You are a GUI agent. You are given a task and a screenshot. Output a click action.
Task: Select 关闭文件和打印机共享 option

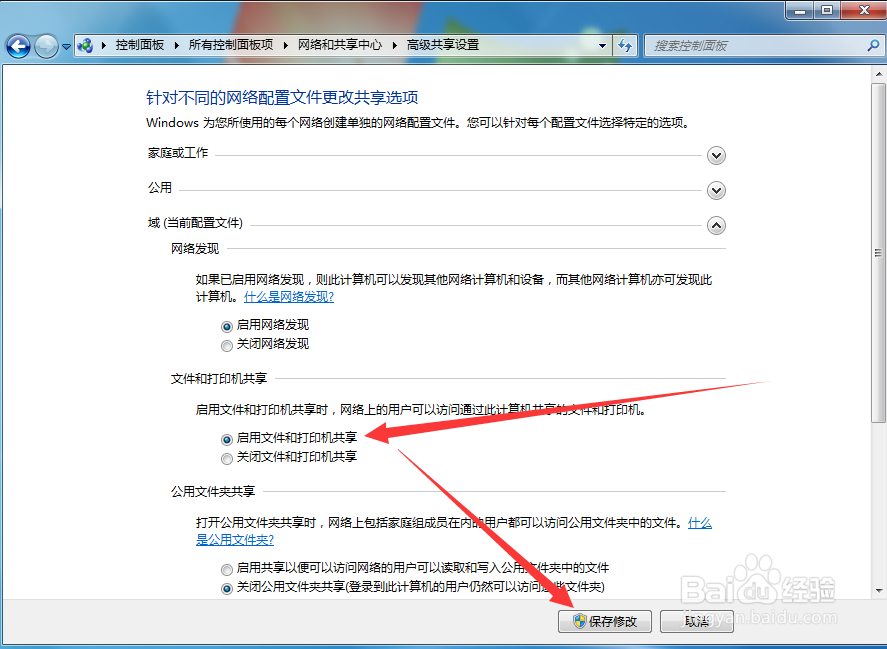coord(227,458)
